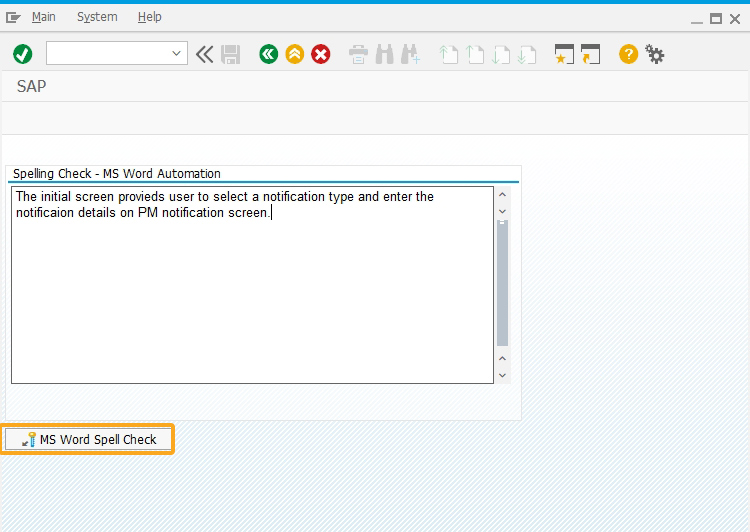750x532 pixels.
Task: Click the red Cancel icon
Action: click(x=320, y=54)
